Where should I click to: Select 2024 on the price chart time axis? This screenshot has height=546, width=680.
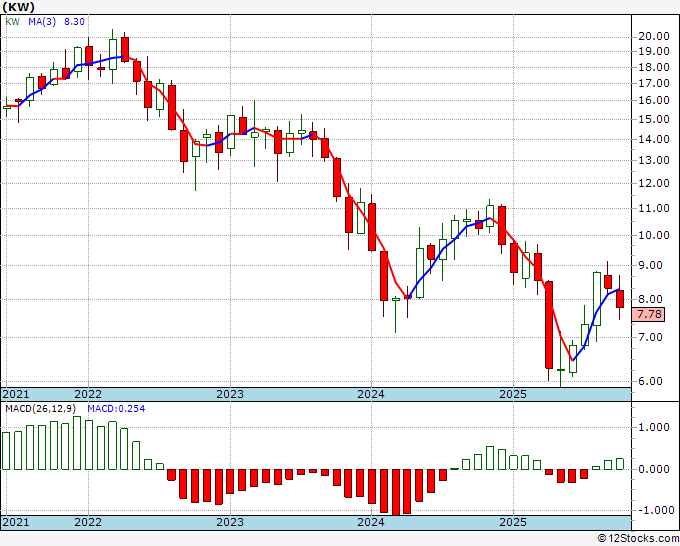tap(371, 394)
